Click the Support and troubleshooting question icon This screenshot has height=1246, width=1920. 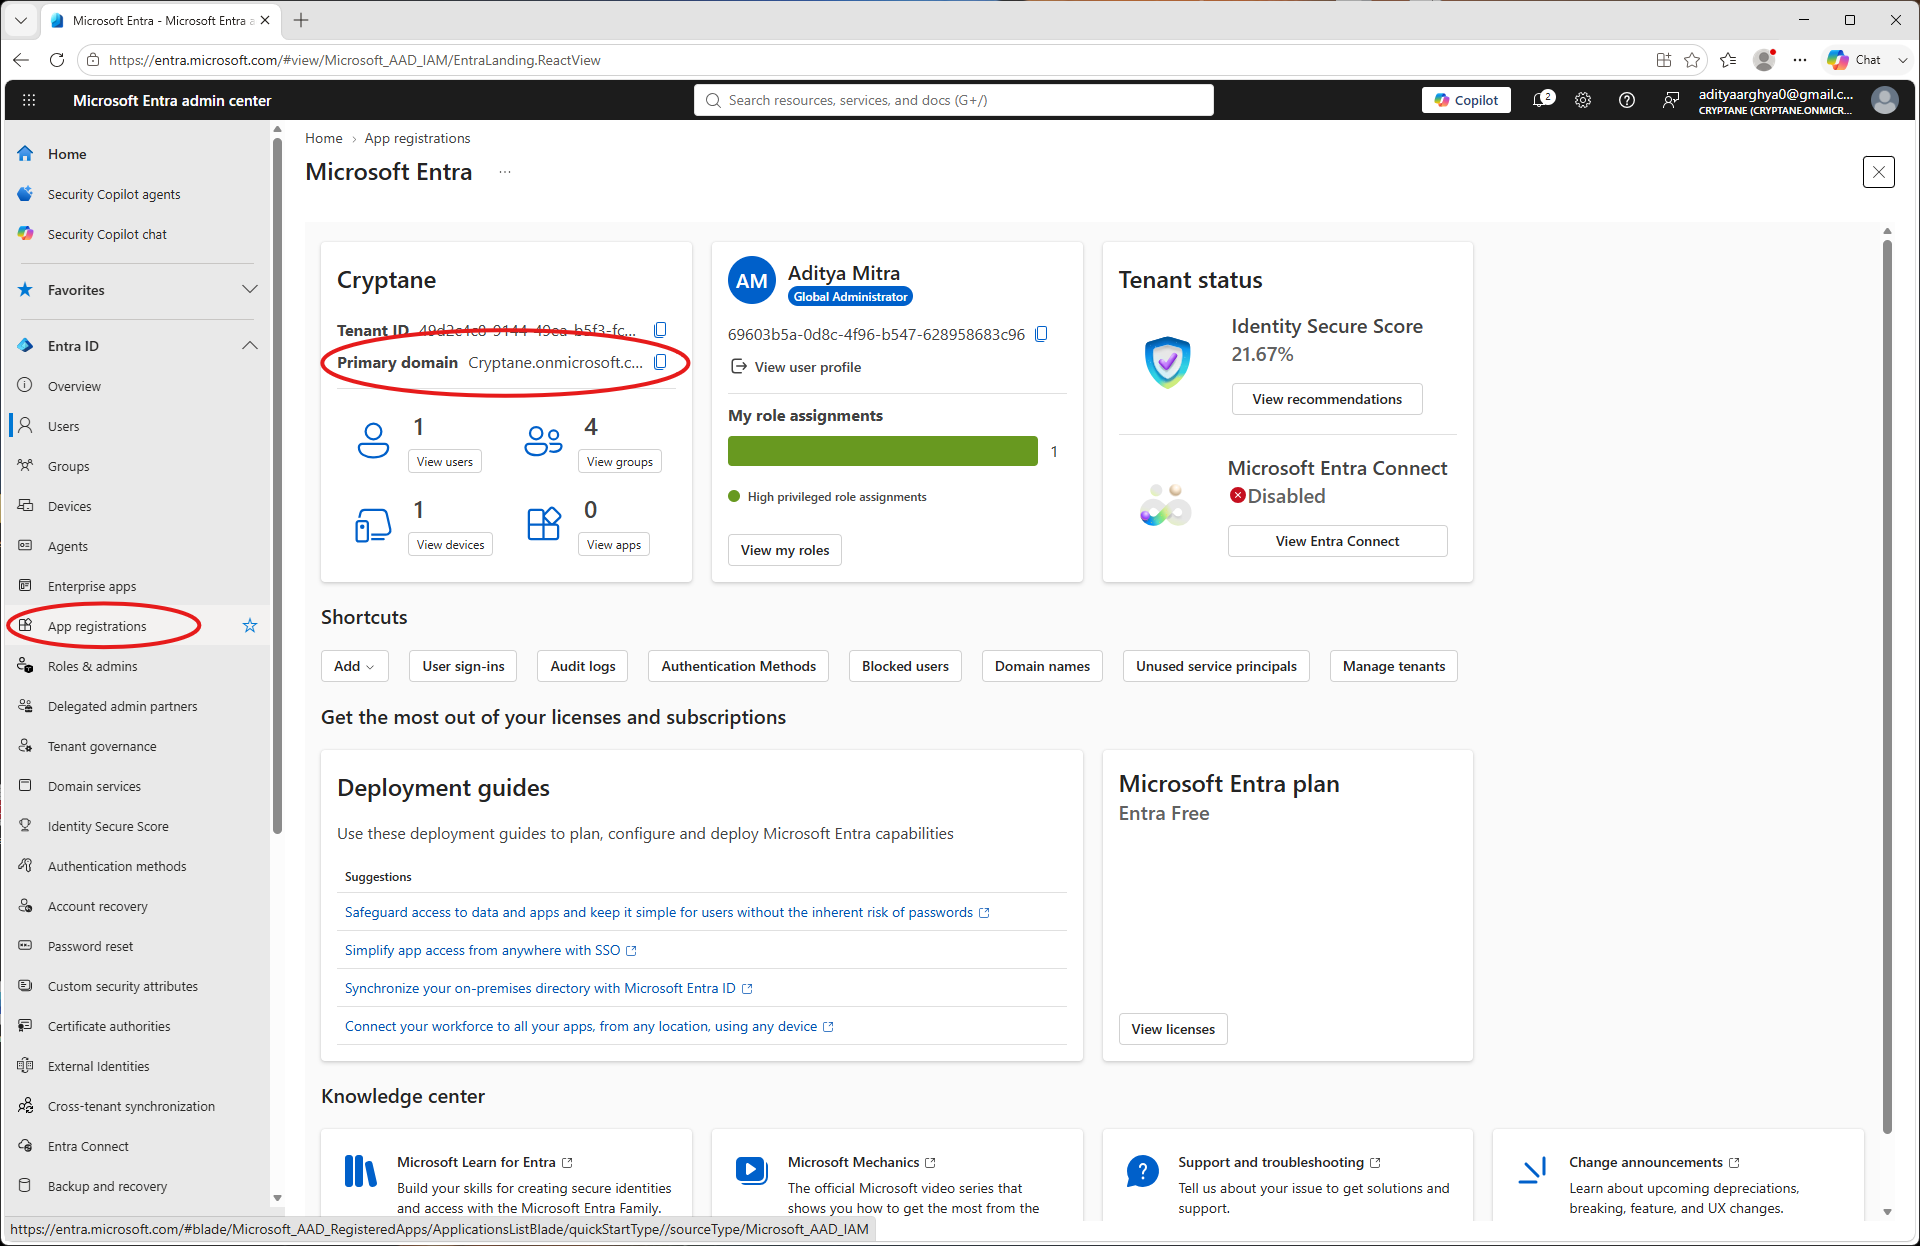point(1142,1171)
